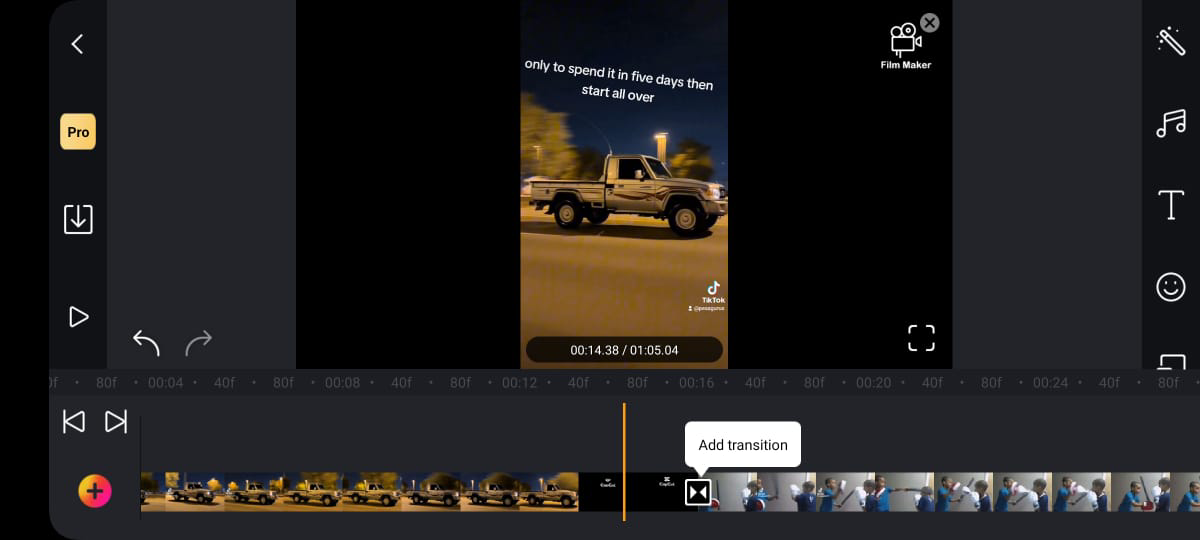The width and height of the screenshot is (1200, 540).
Task: Select the black CapCut clip in timeline
Action: coord(637,492)
